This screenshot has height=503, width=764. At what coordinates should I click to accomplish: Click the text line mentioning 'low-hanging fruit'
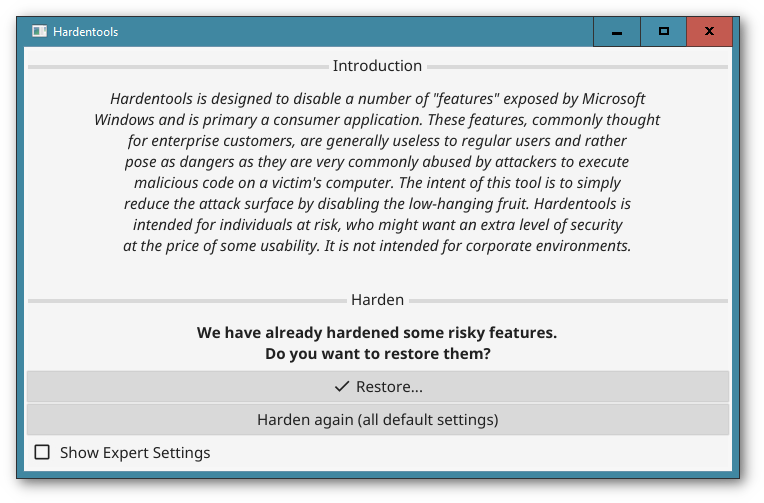pos(377,204)
